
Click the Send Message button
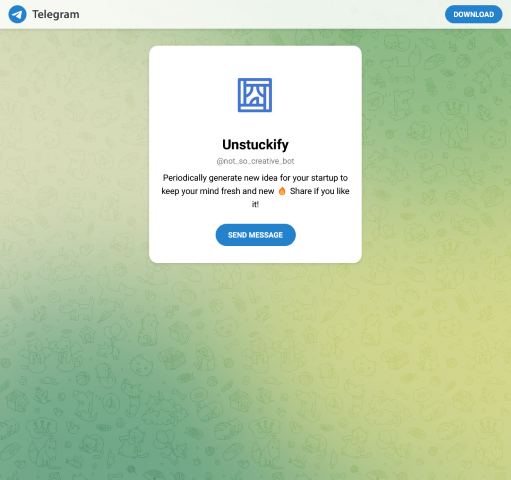tap(255, 235)
